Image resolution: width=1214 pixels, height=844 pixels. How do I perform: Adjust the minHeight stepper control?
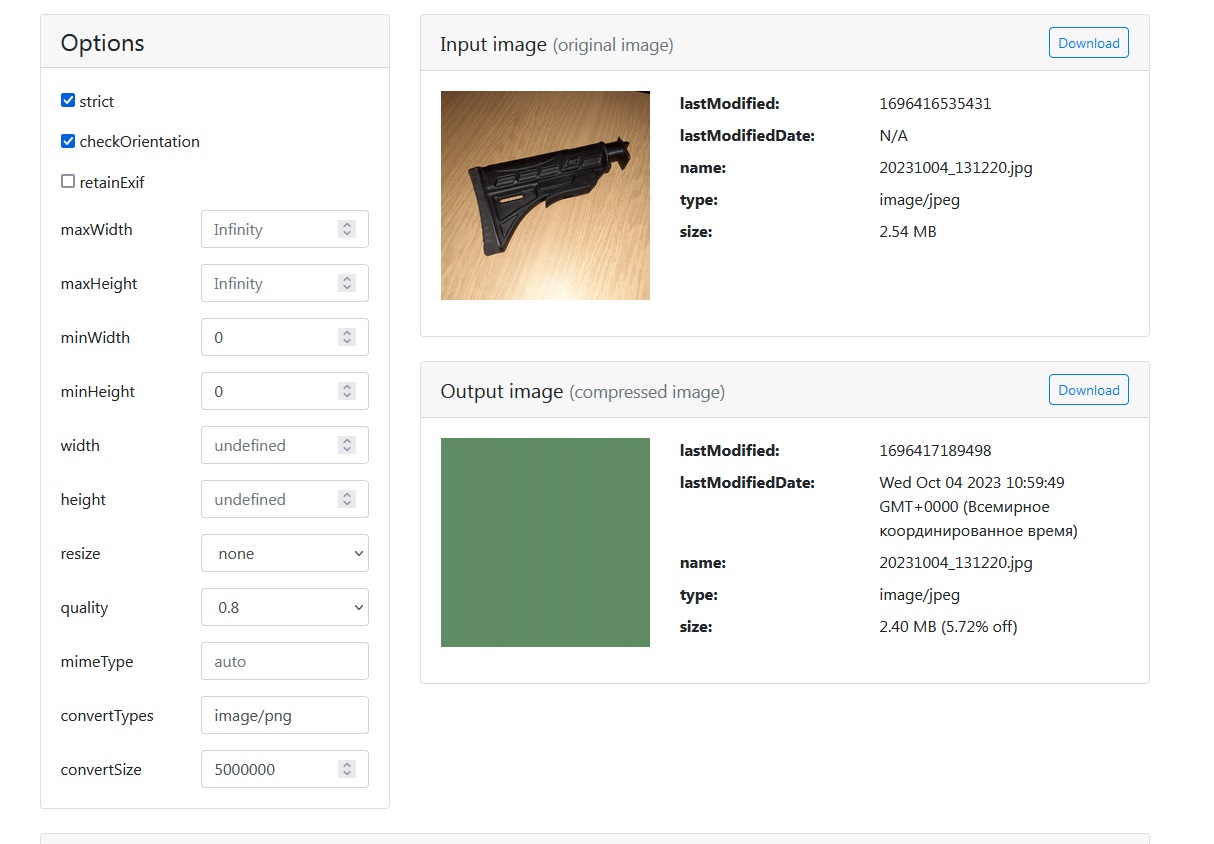pyautogui.click(x=347, y=391)
